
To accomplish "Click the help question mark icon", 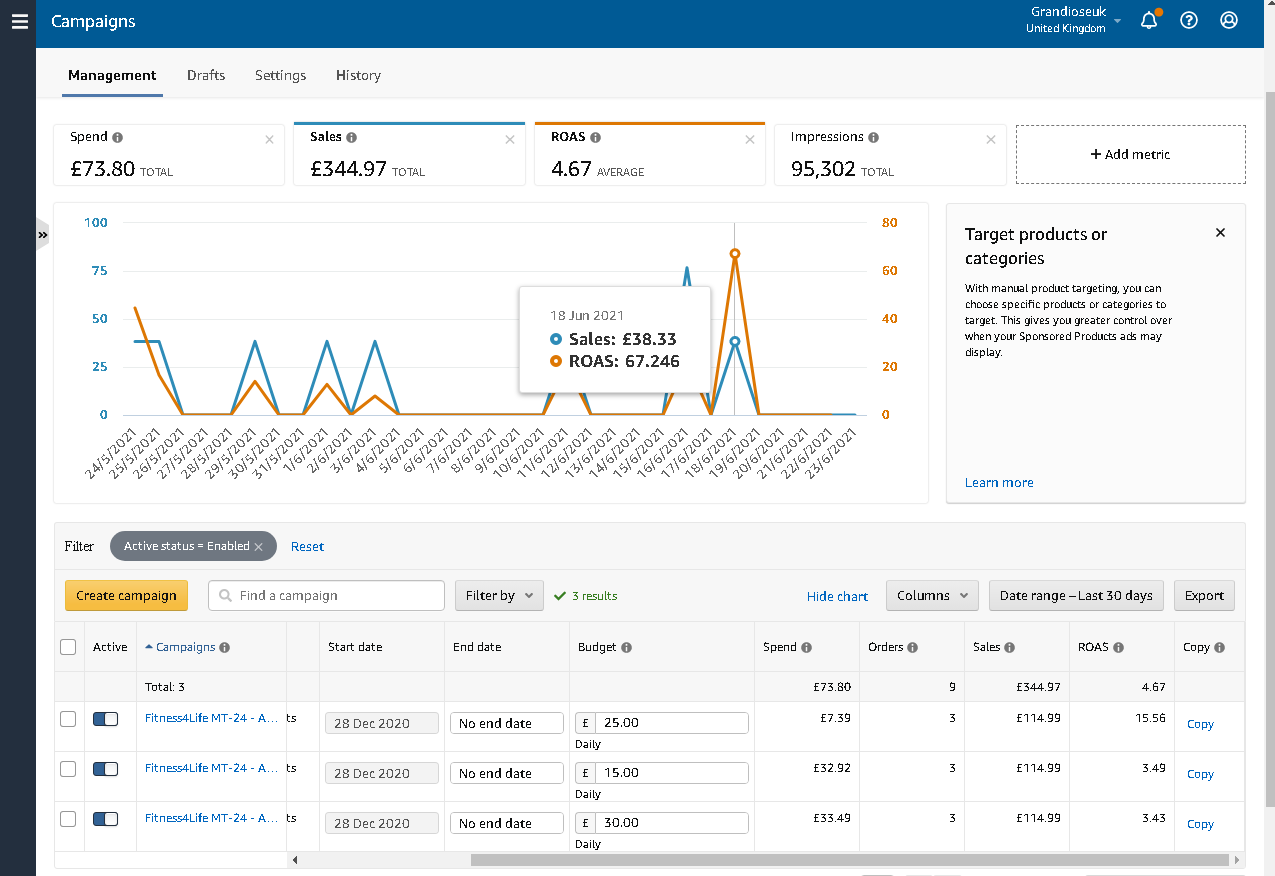I will 1189,20.
